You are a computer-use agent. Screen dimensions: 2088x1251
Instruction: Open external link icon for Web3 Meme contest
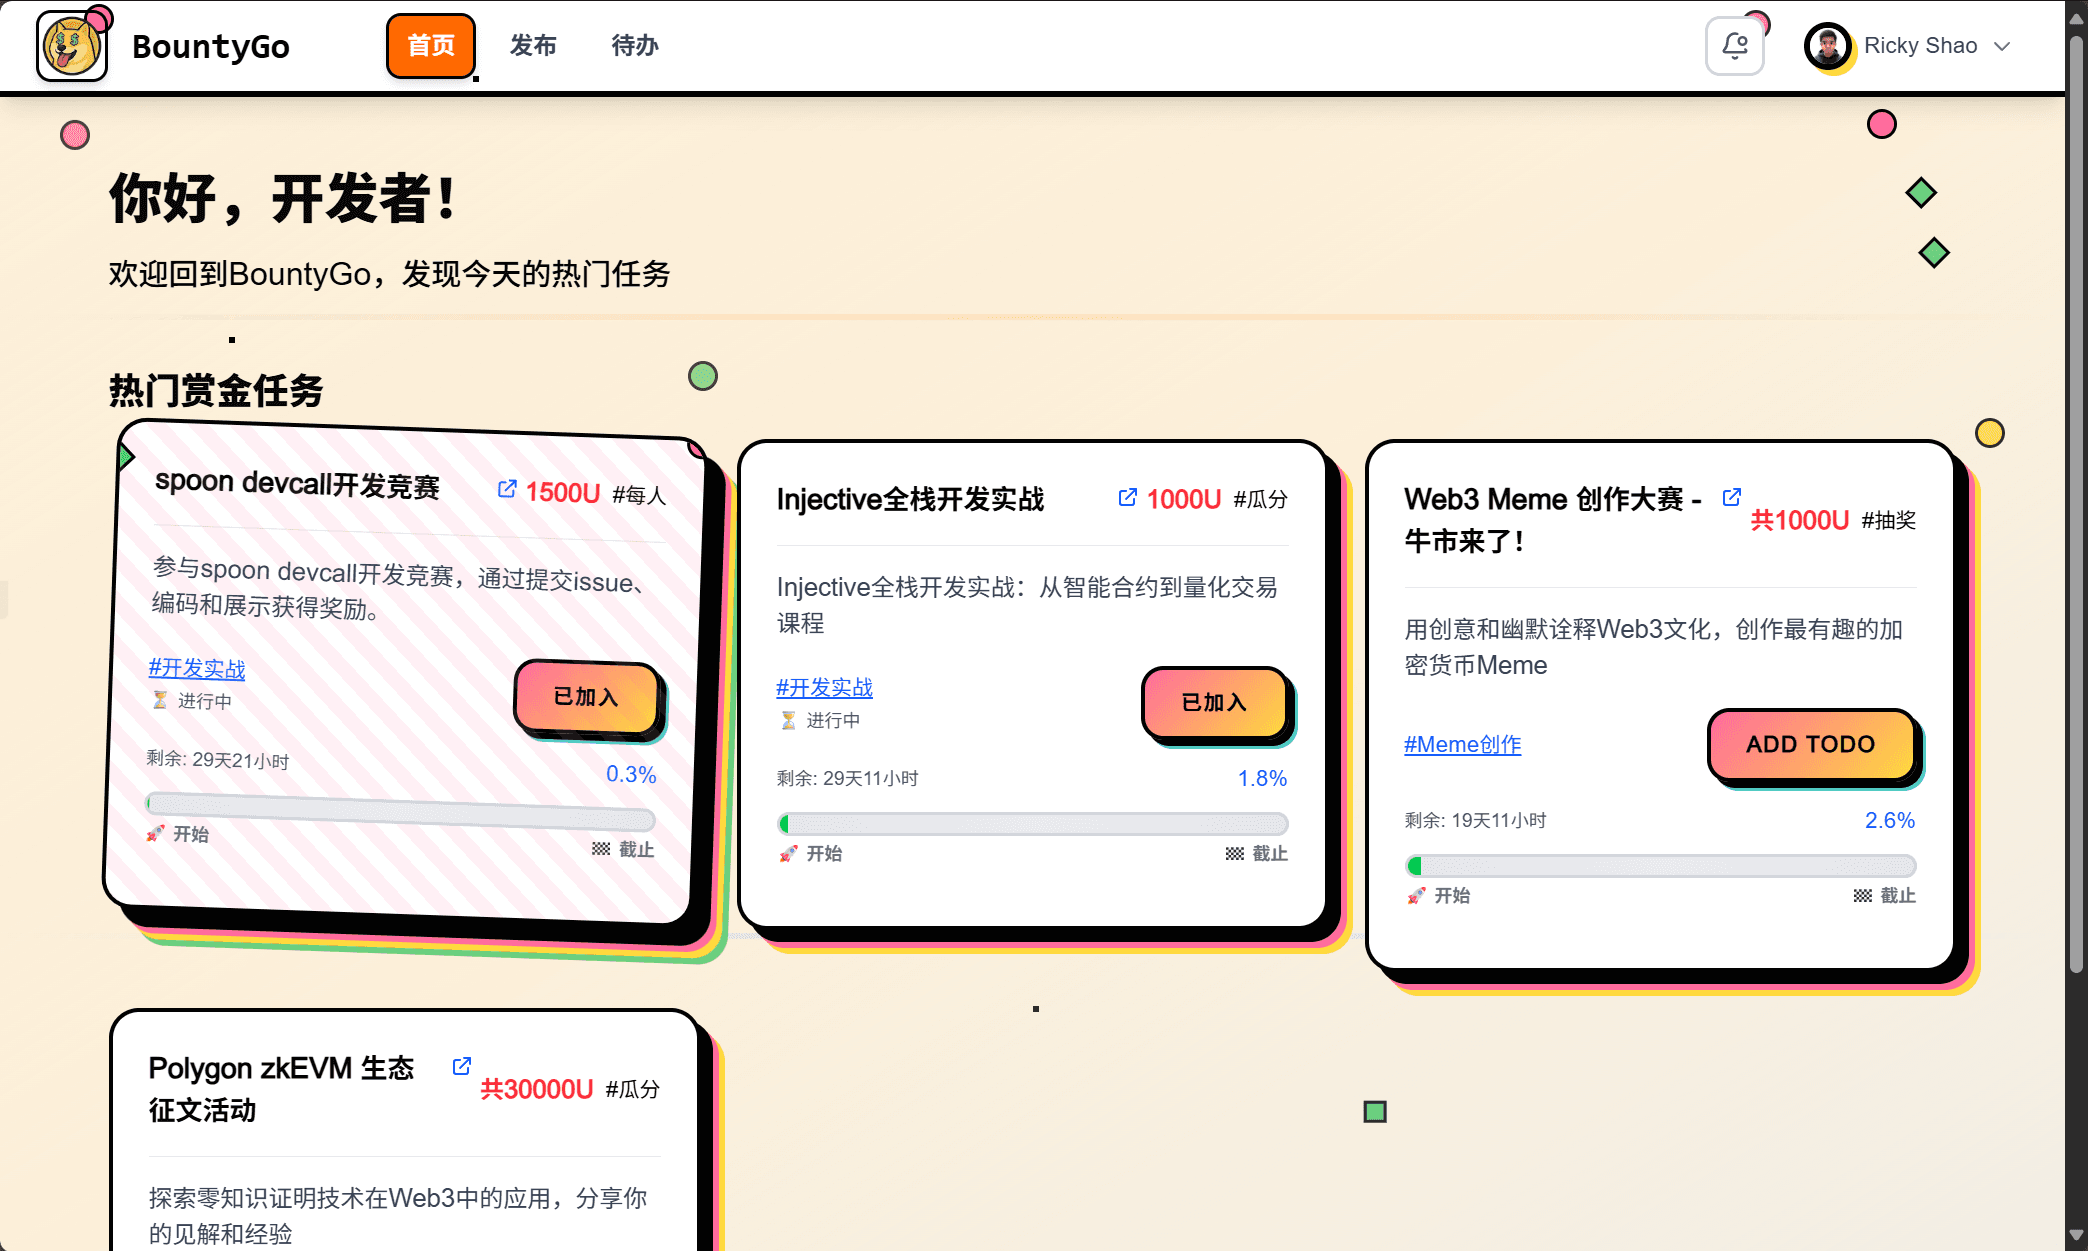tap(1732, 497)
